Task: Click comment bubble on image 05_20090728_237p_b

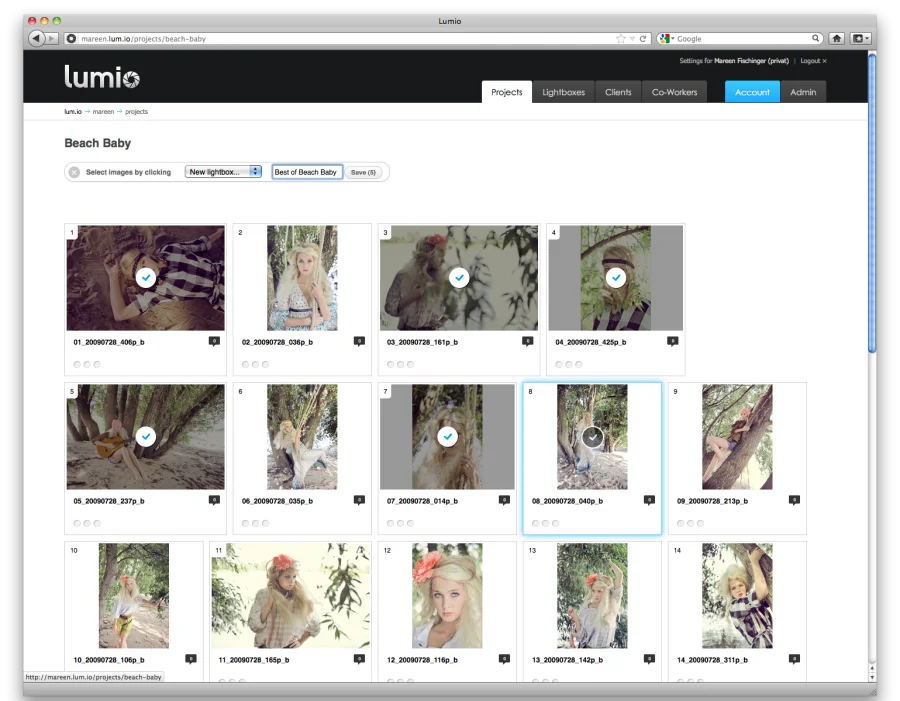Action: tap(213, 500)
